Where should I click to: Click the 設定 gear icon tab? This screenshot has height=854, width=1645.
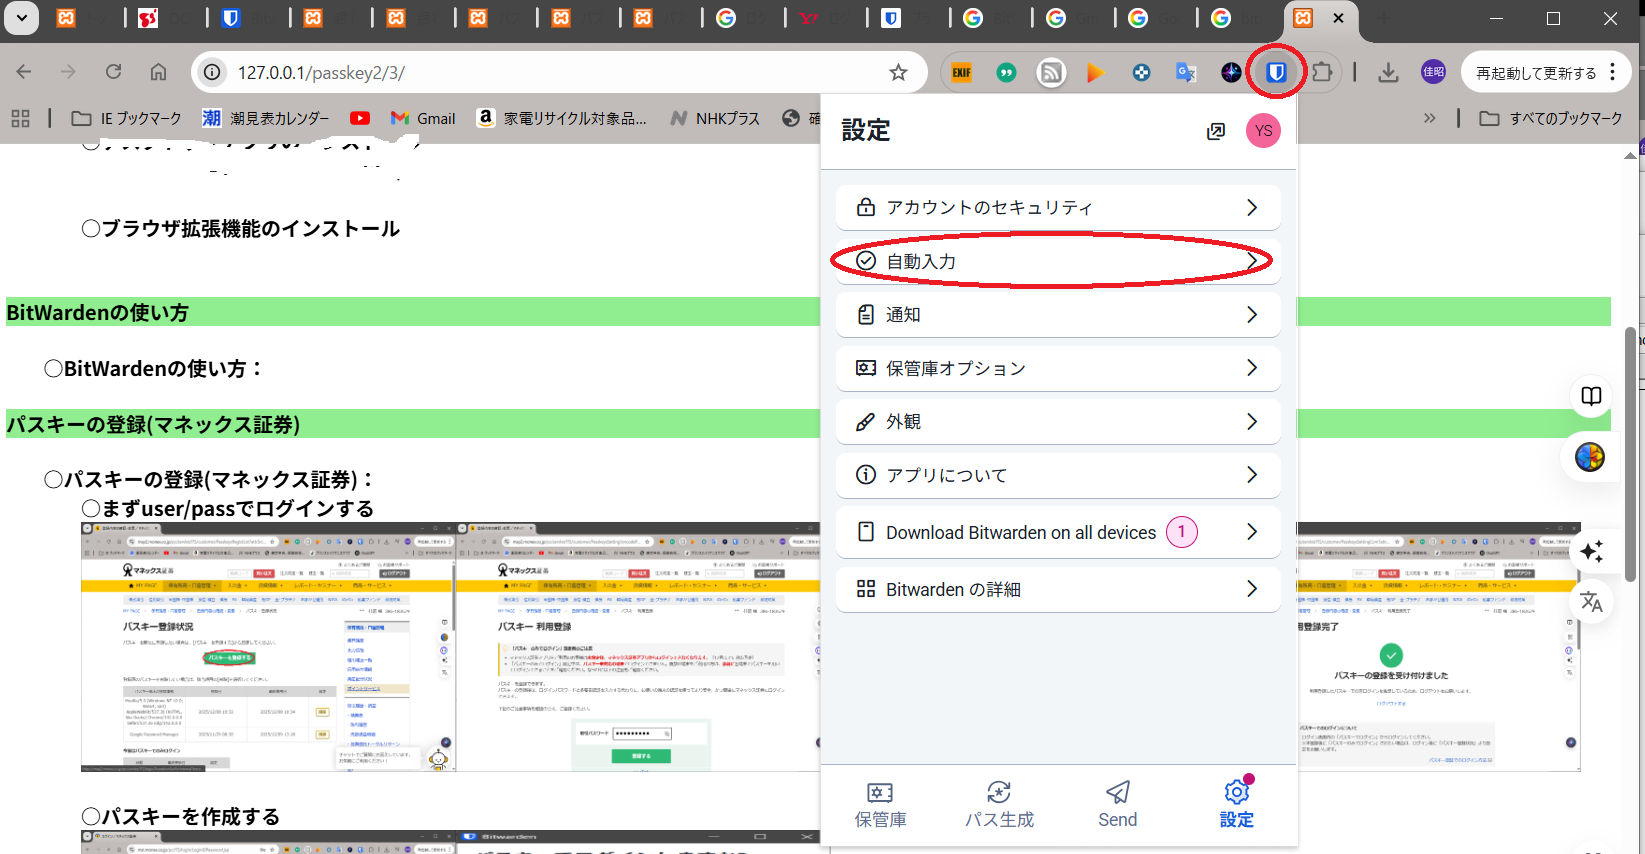click(x=1236, y=804)
